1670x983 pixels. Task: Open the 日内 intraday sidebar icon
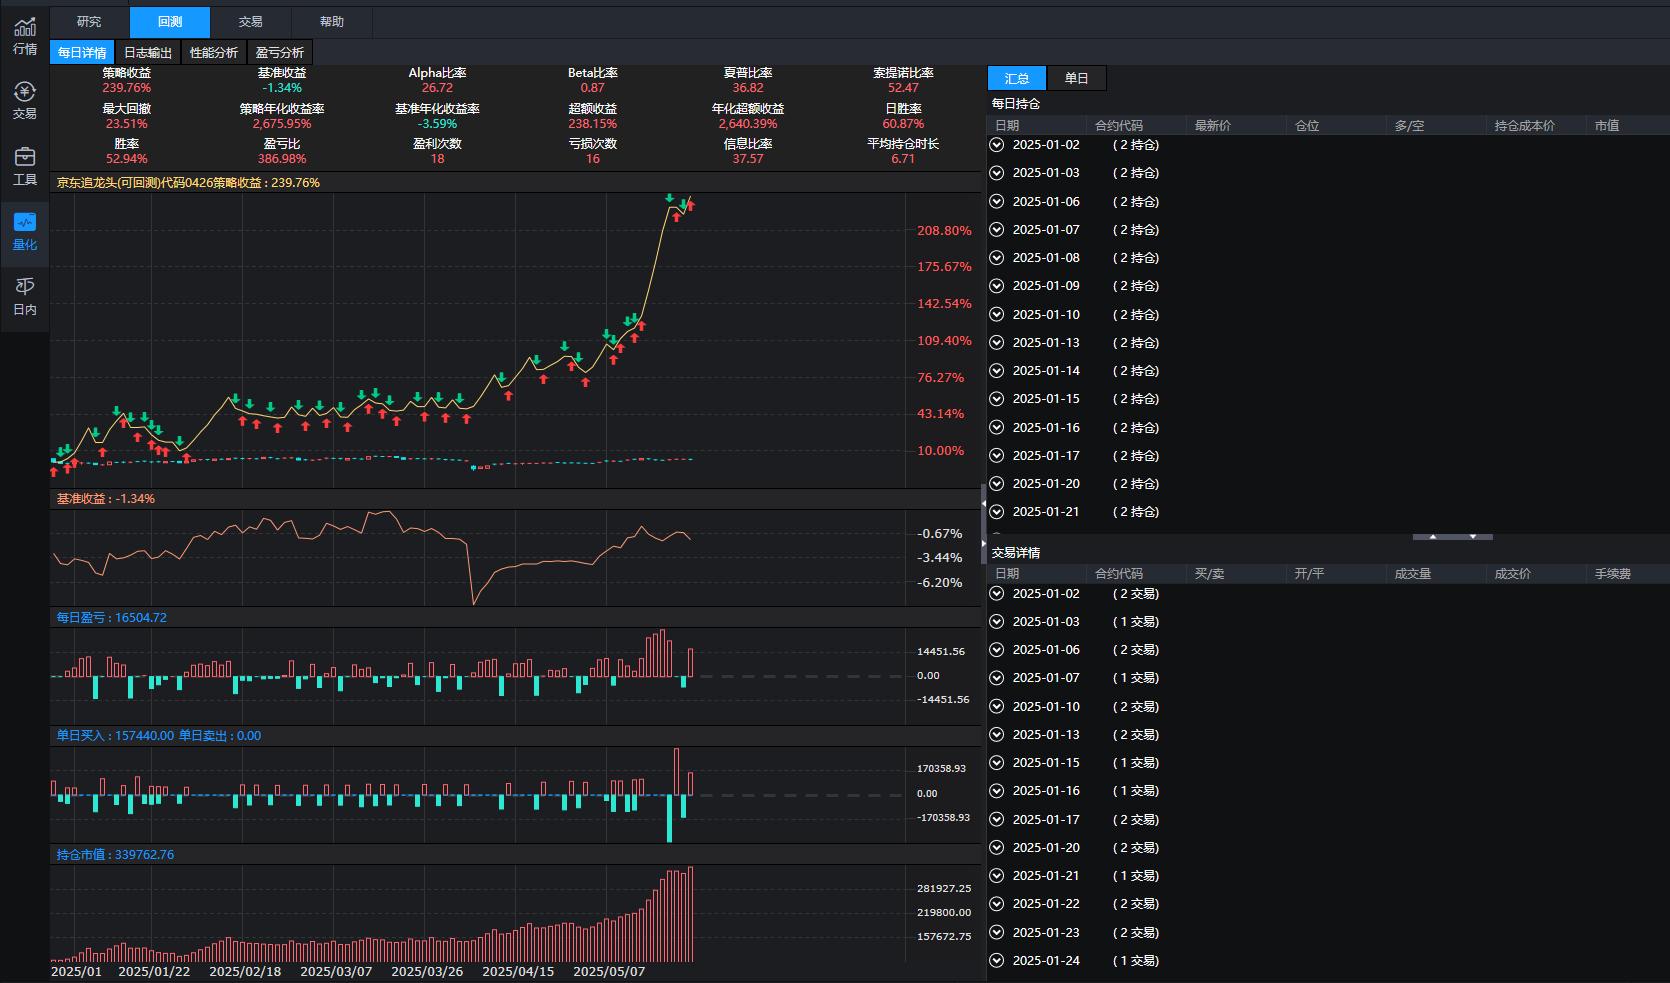coord(25,297)
